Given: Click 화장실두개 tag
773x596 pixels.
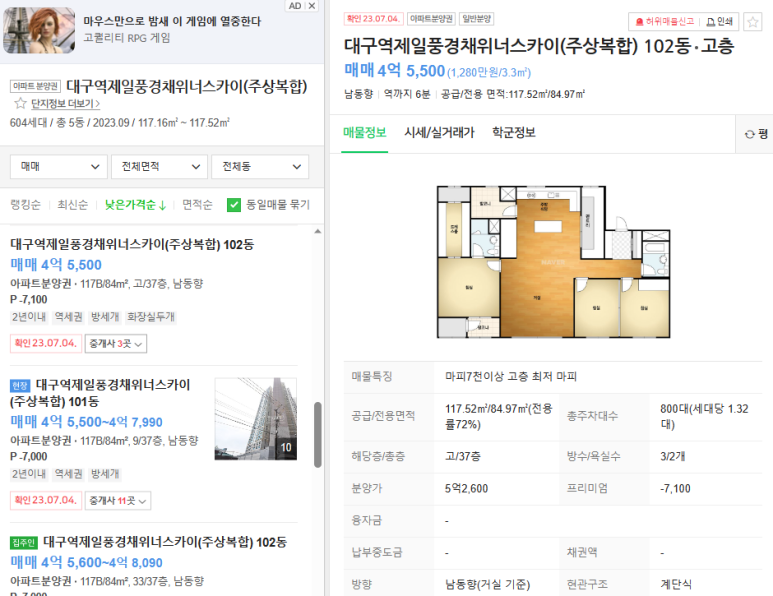Looking at the screenshot, I should tap(151, 316).
